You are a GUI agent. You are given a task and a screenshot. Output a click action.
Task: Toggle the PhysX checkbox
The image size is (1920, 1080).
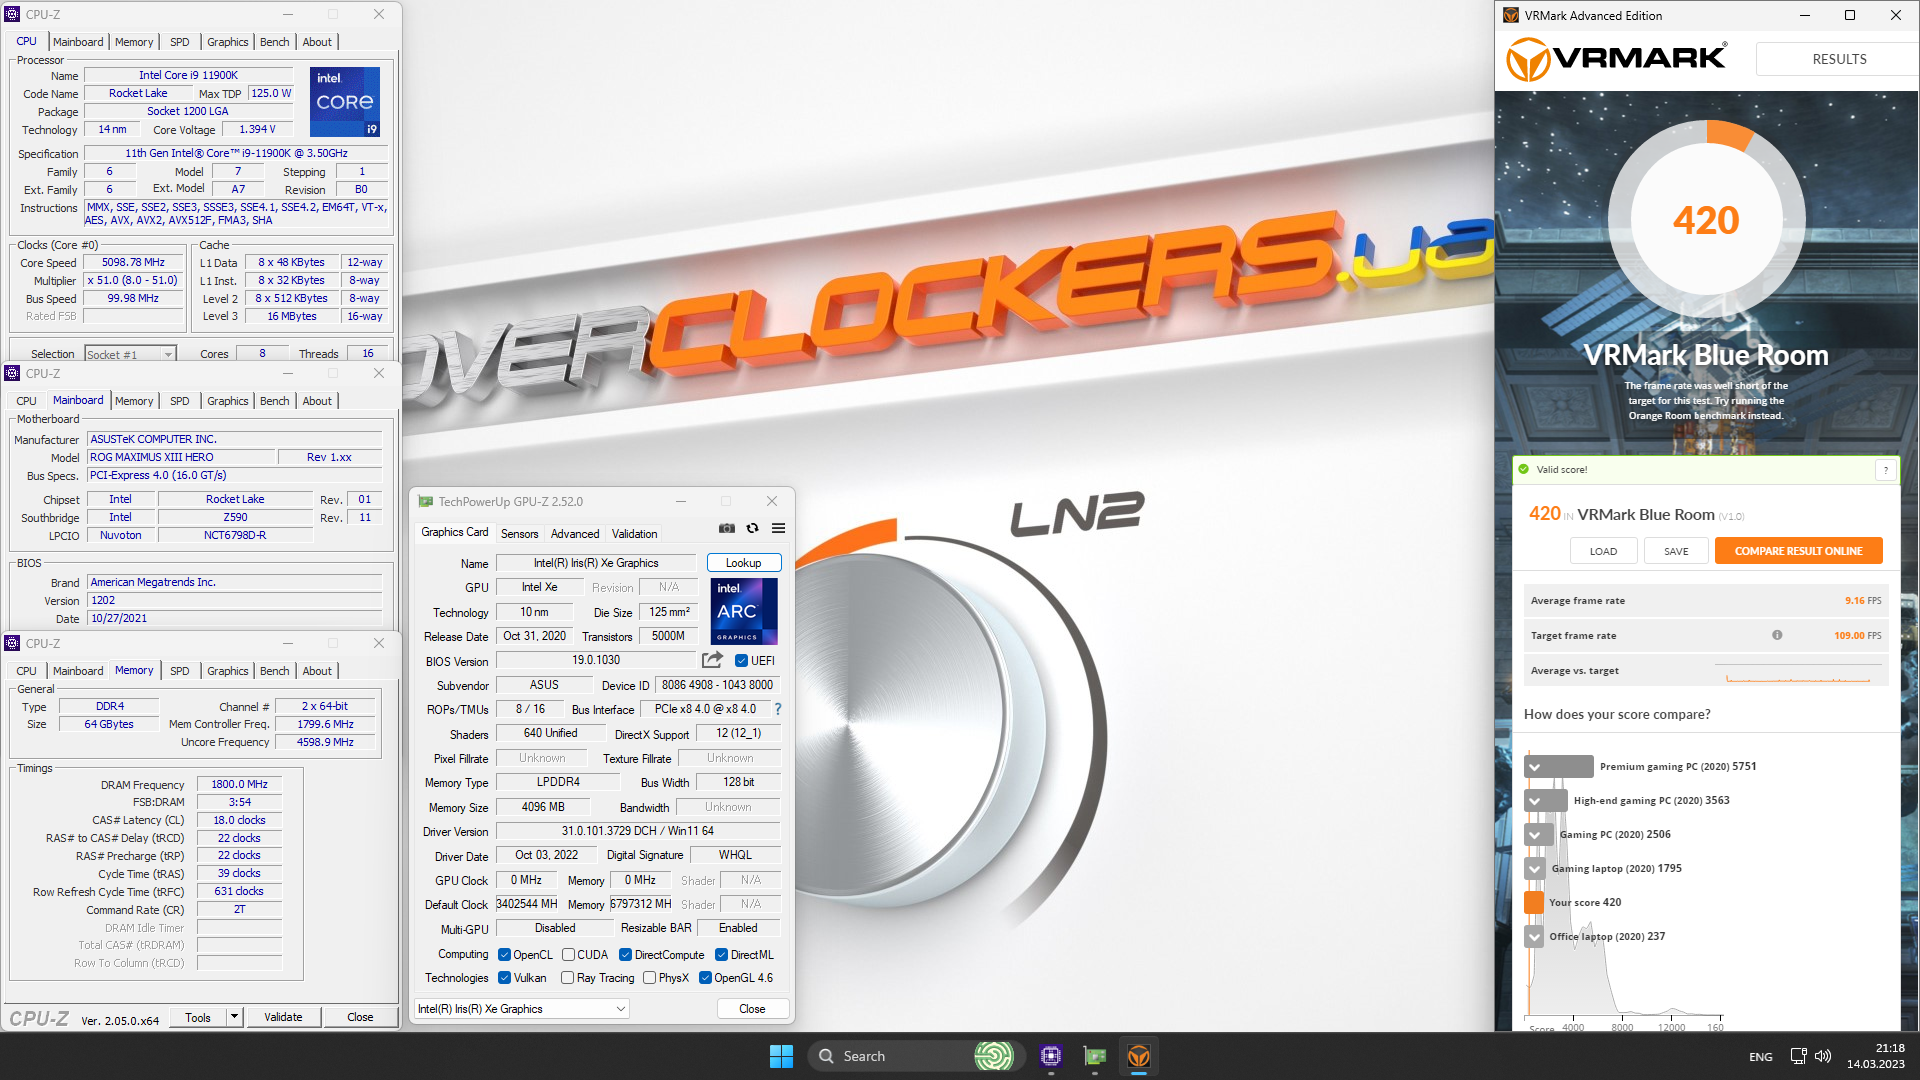(650, 978)
